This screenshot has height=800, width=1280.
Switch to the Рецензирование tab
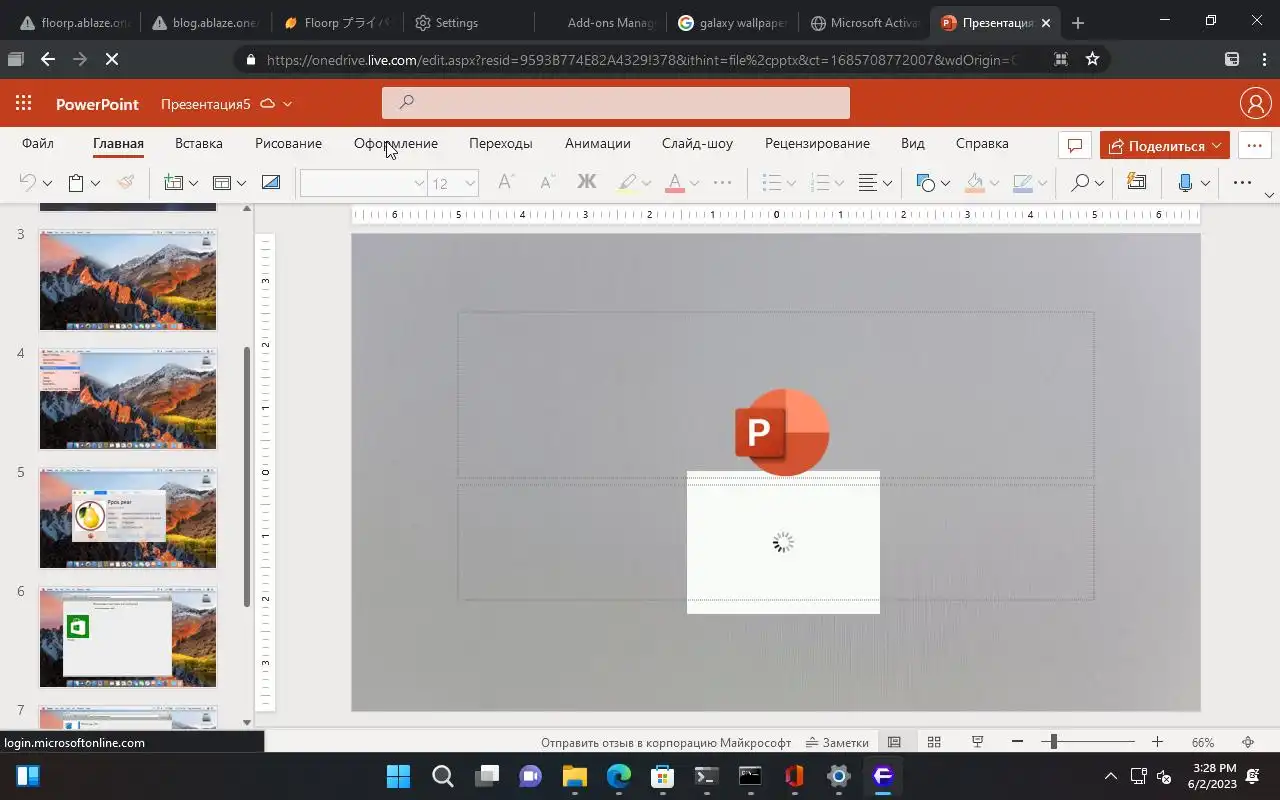point(817,143)
